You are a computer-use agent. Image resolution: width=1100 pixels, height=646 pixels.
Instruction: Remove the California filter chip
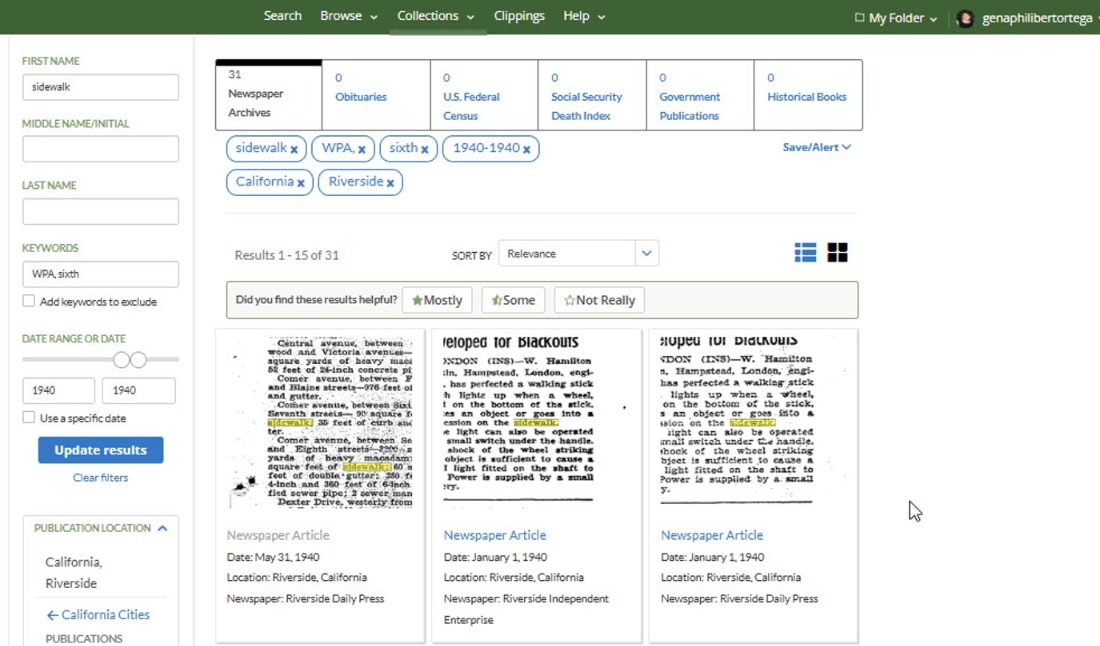tap(300, 183)
